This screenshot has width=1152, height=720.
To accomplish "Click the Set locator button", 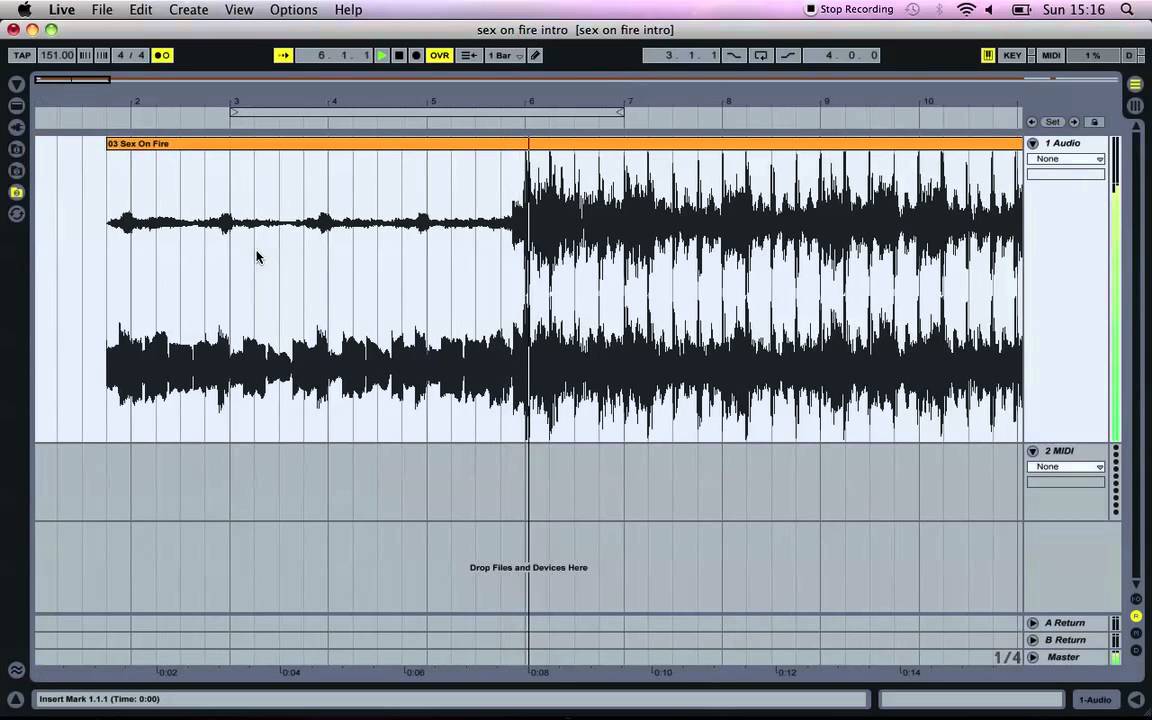I will (1053, 122).
